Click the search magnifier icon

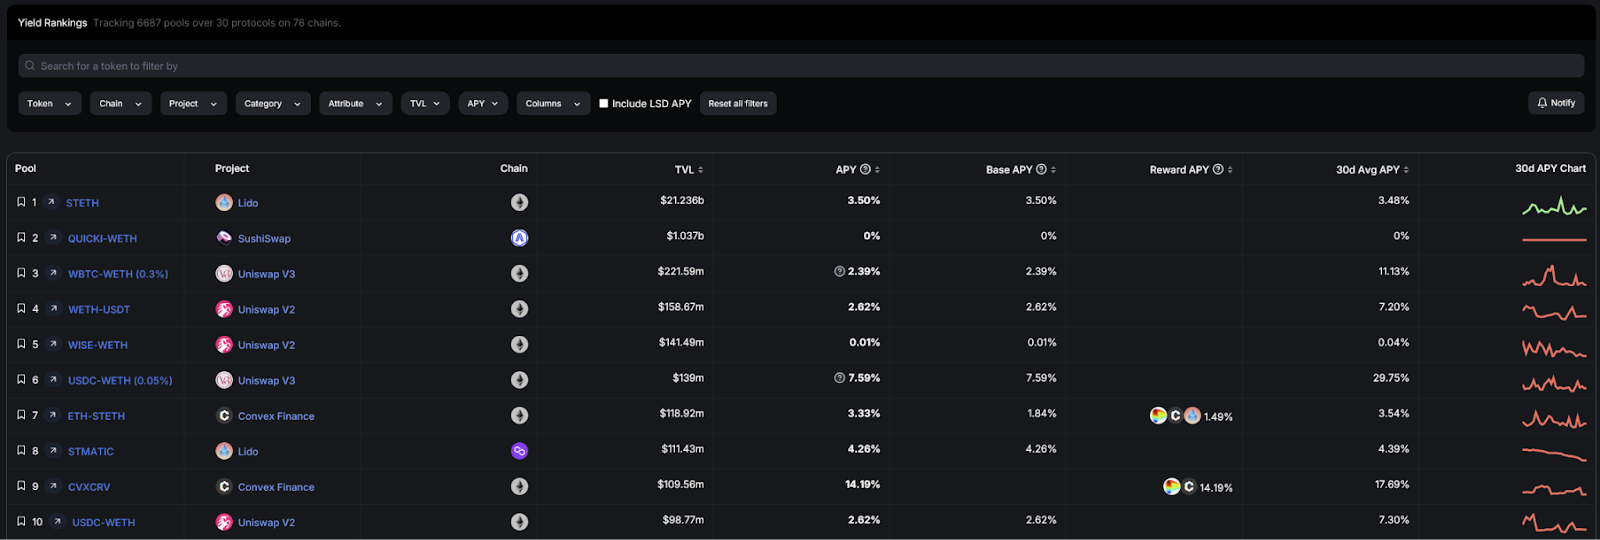[x=30, y=66]
